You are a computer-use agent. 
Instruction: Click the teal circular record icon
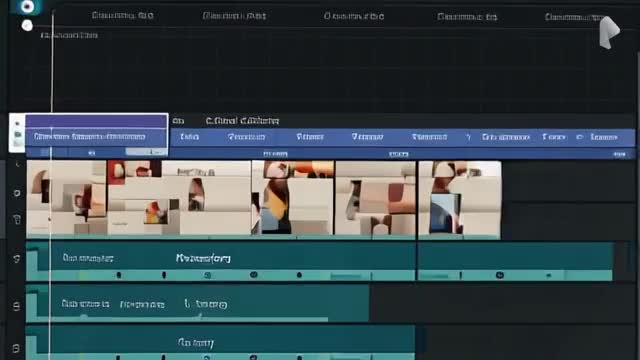coord(27,7)
